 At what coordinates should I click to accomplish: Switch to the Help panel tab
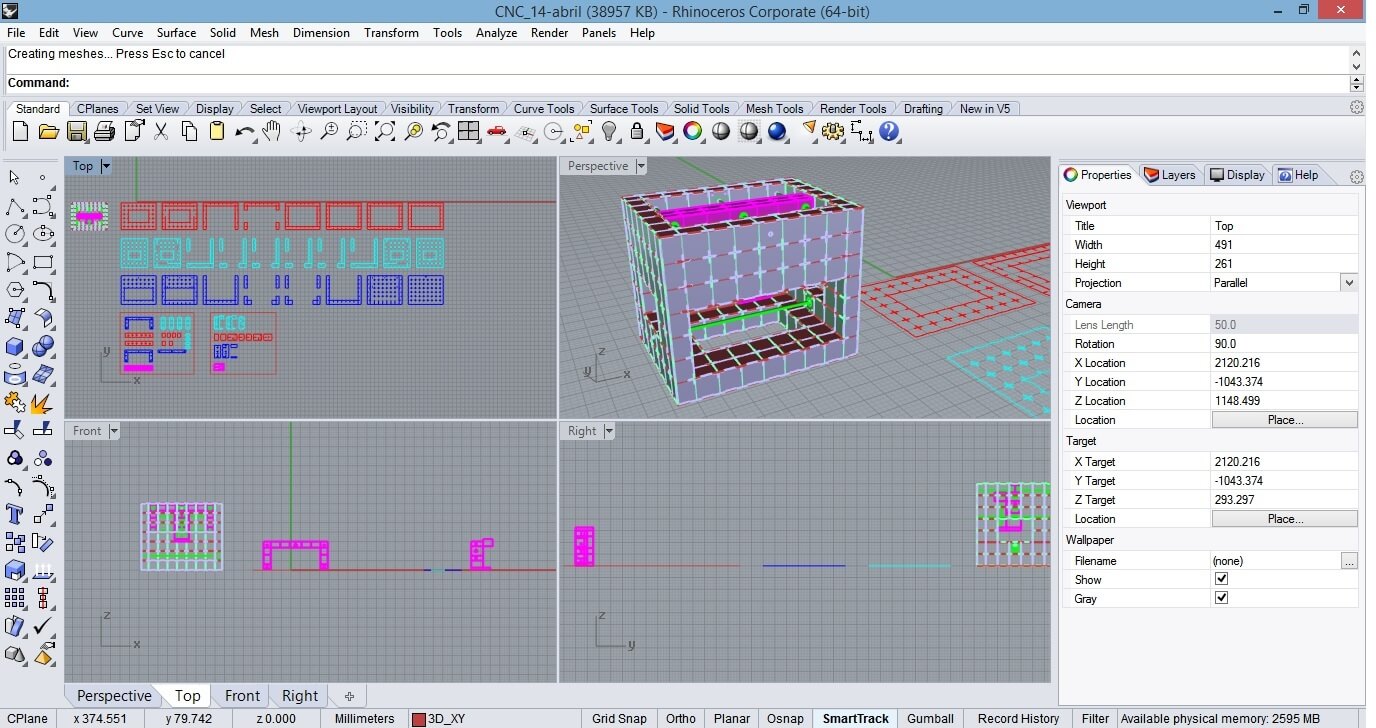click(x=1299, y=175)
